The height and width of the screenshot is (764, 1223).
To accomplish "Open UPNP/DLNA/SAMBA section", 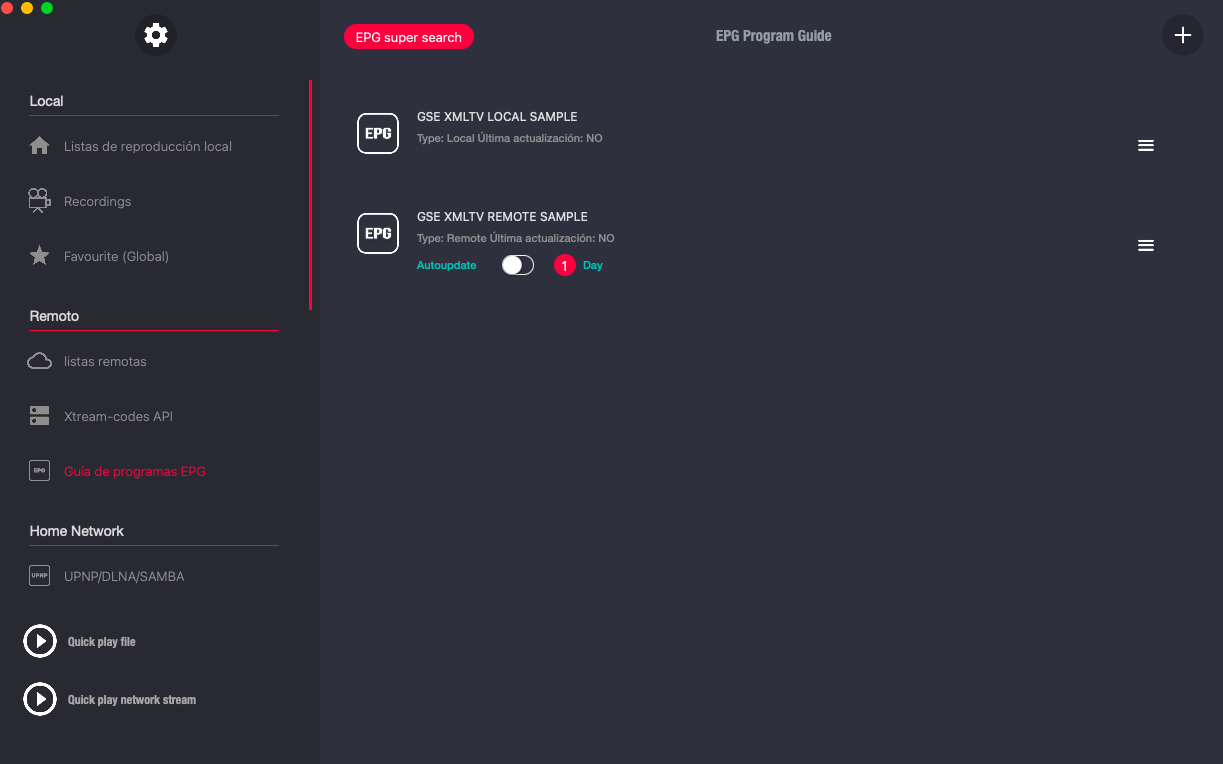I will [124, 576].
